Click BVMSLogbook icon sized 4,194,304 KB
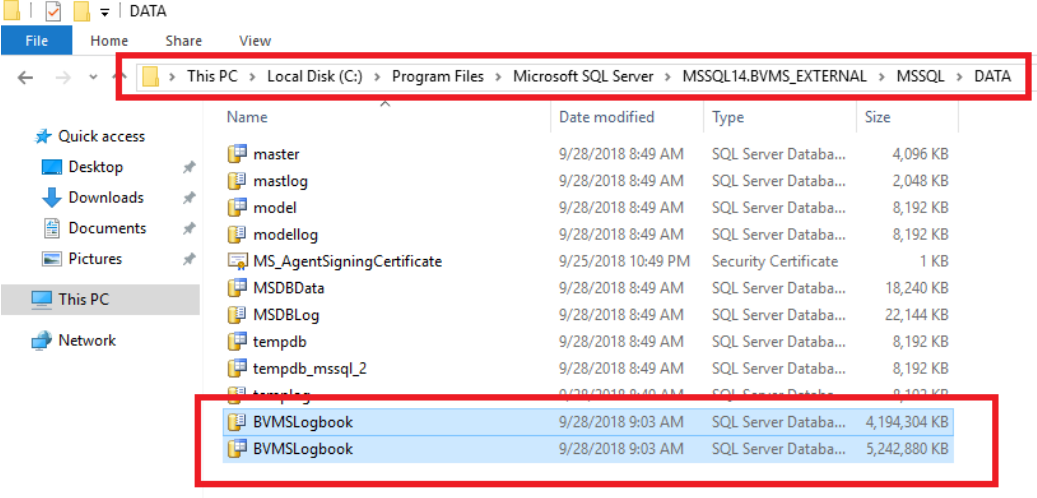 point(237,422)
